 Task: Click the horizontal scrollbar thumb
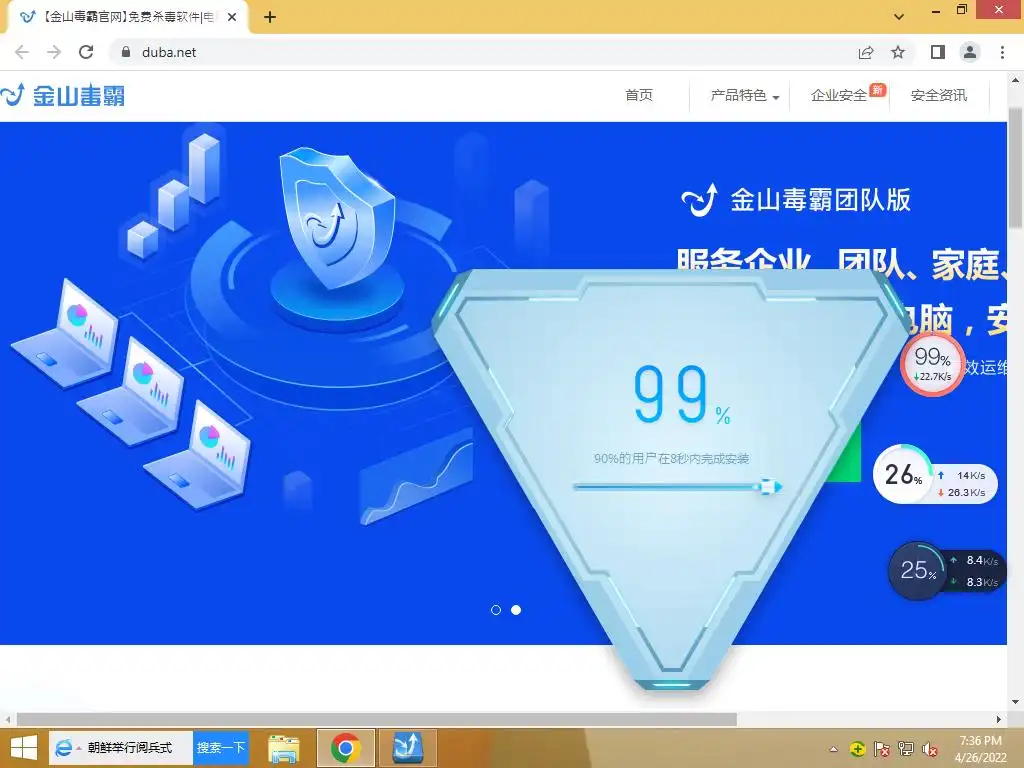coord(377,719)
